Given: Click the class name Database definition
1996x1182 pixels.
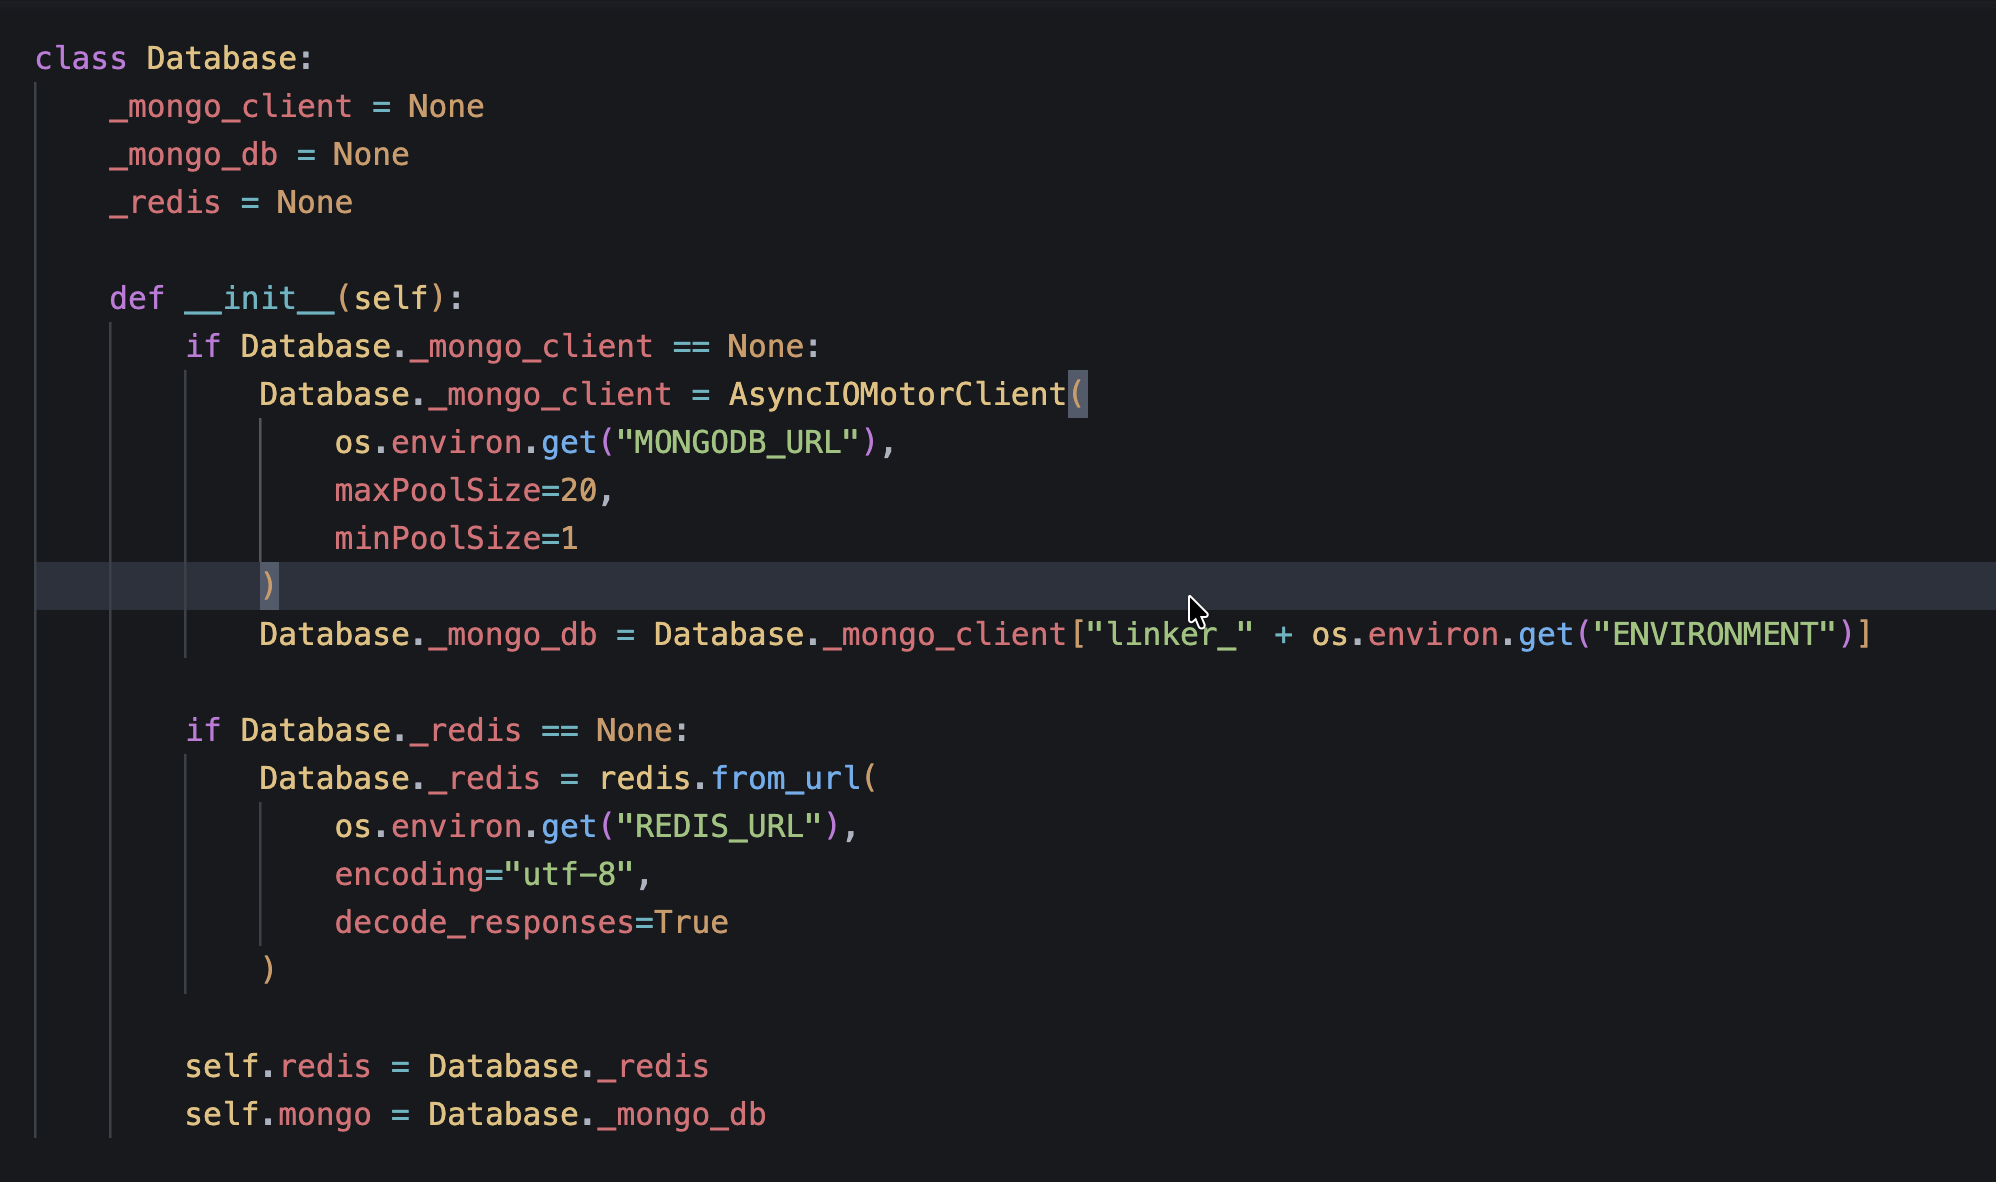Looking at the screenshot, I should tap(221, 58).
